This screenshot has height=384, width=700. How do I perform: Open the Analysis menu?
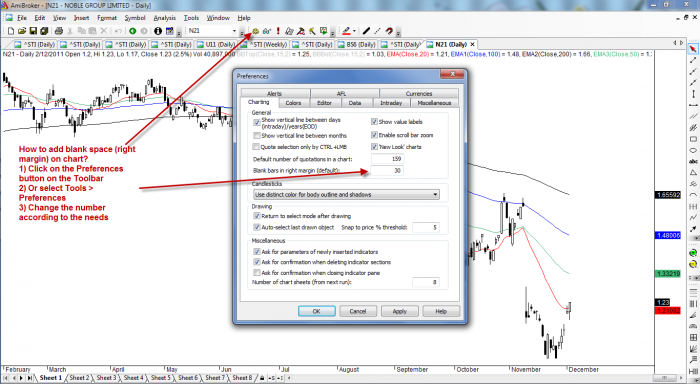tap(164, 18)
